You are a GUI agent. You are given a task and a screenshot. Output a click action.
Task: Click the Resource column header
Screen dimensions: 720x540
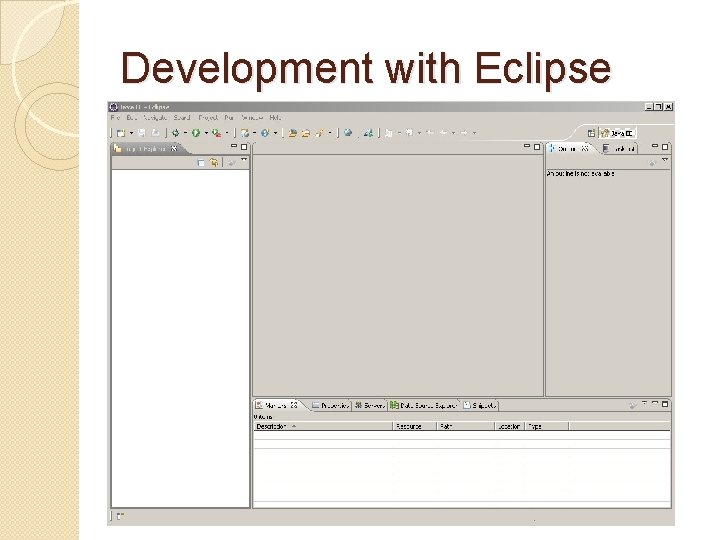pyautogui.click(x=414, y=426)
